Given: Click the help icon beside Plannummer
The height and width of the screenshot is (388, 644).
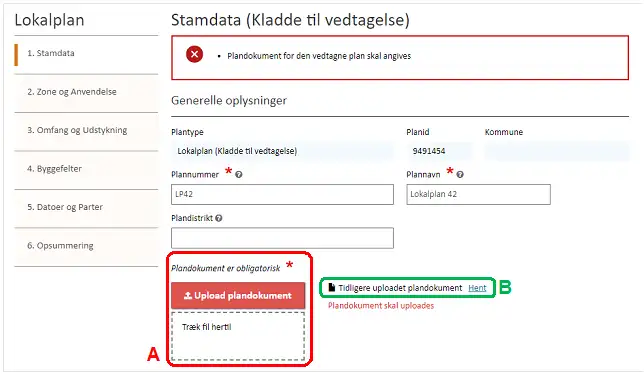Looking at the screenshot, I should 239,174.
